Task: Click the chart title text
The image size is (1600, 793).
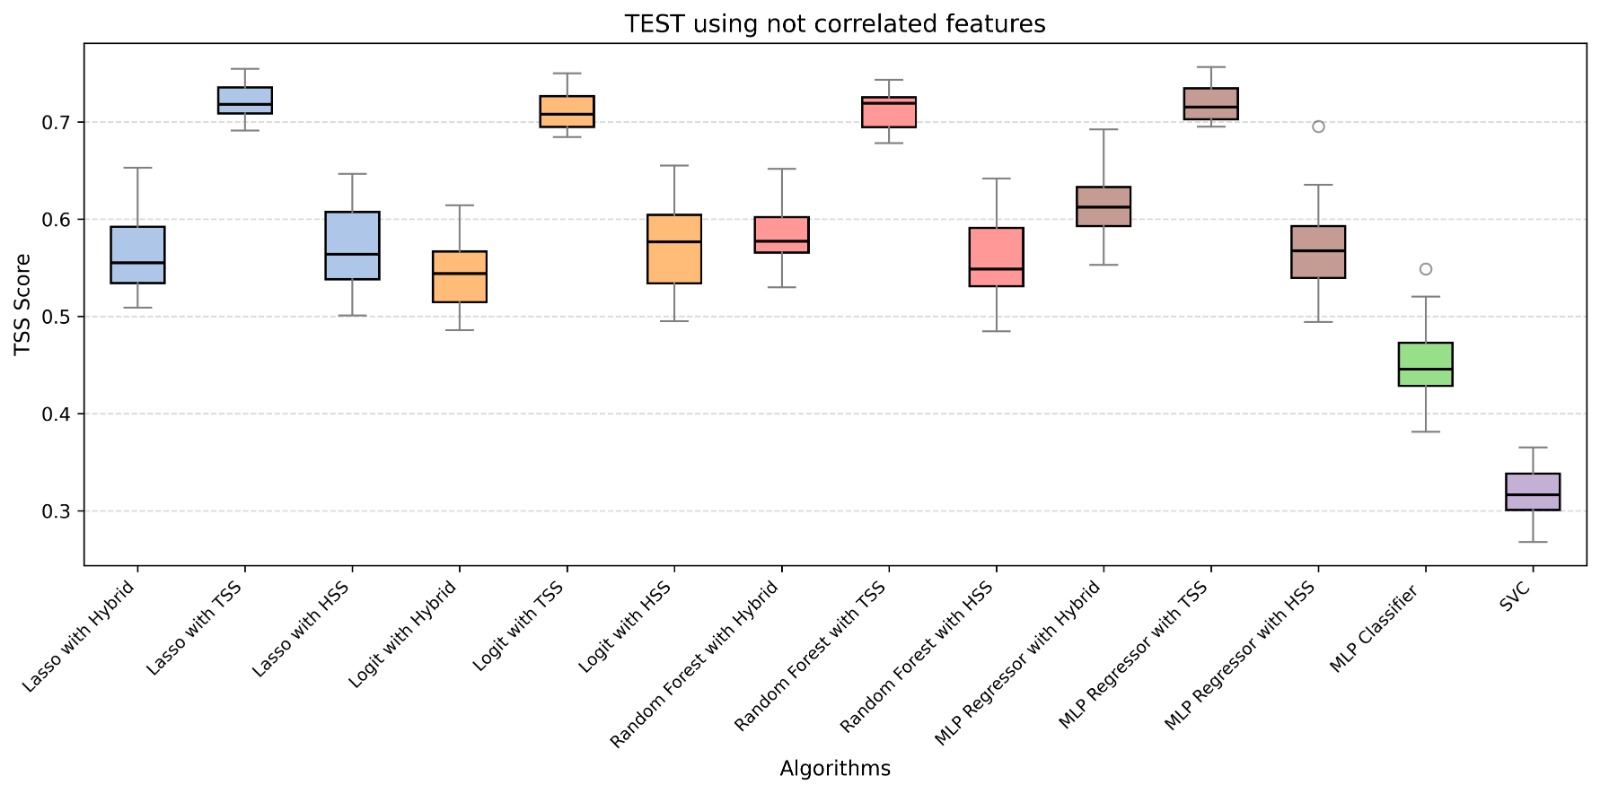Action: [x=835, y=24]
